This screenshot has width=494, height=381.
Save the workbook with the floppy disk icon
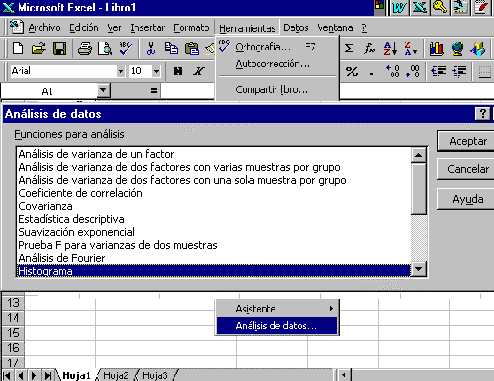(59, 49)
